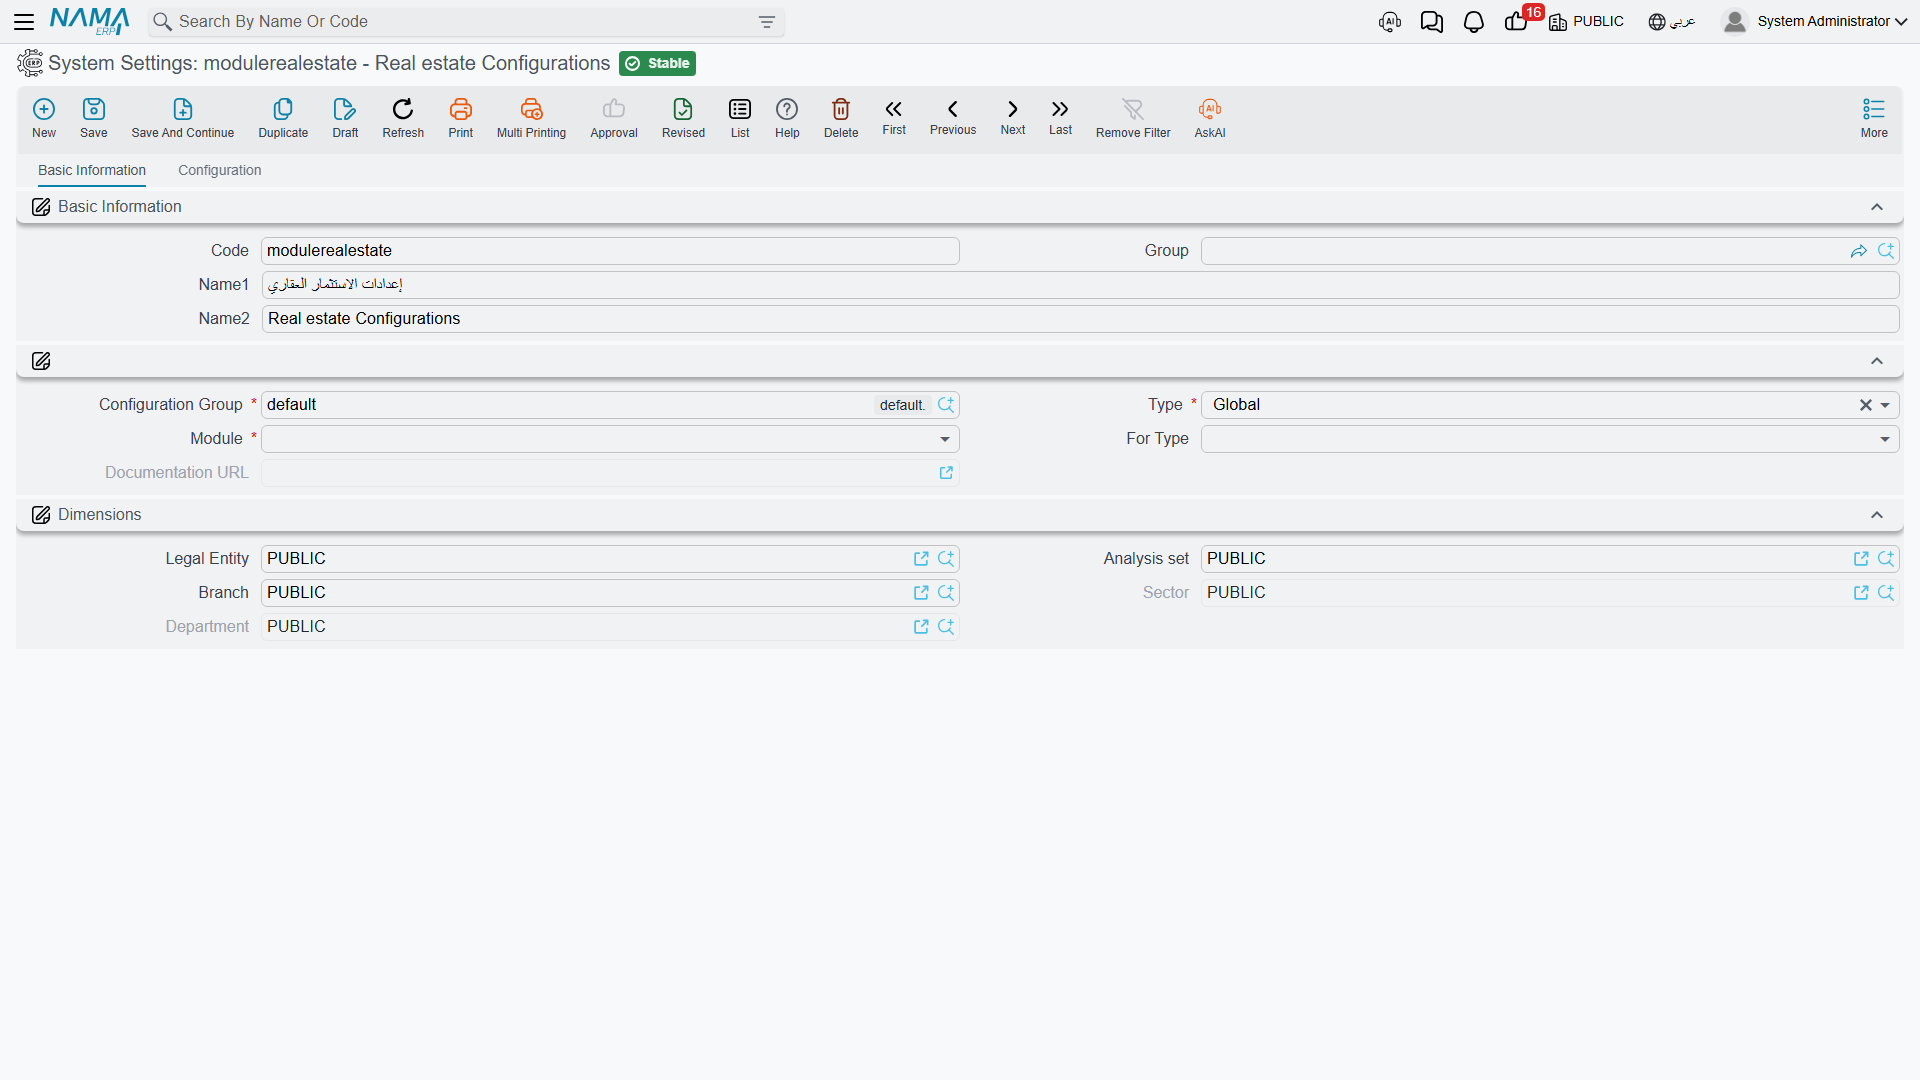The width and height of the screenshot is (1920, 1080).
Task: Click the Sector lookup search icon
Action: (1886, 593)
